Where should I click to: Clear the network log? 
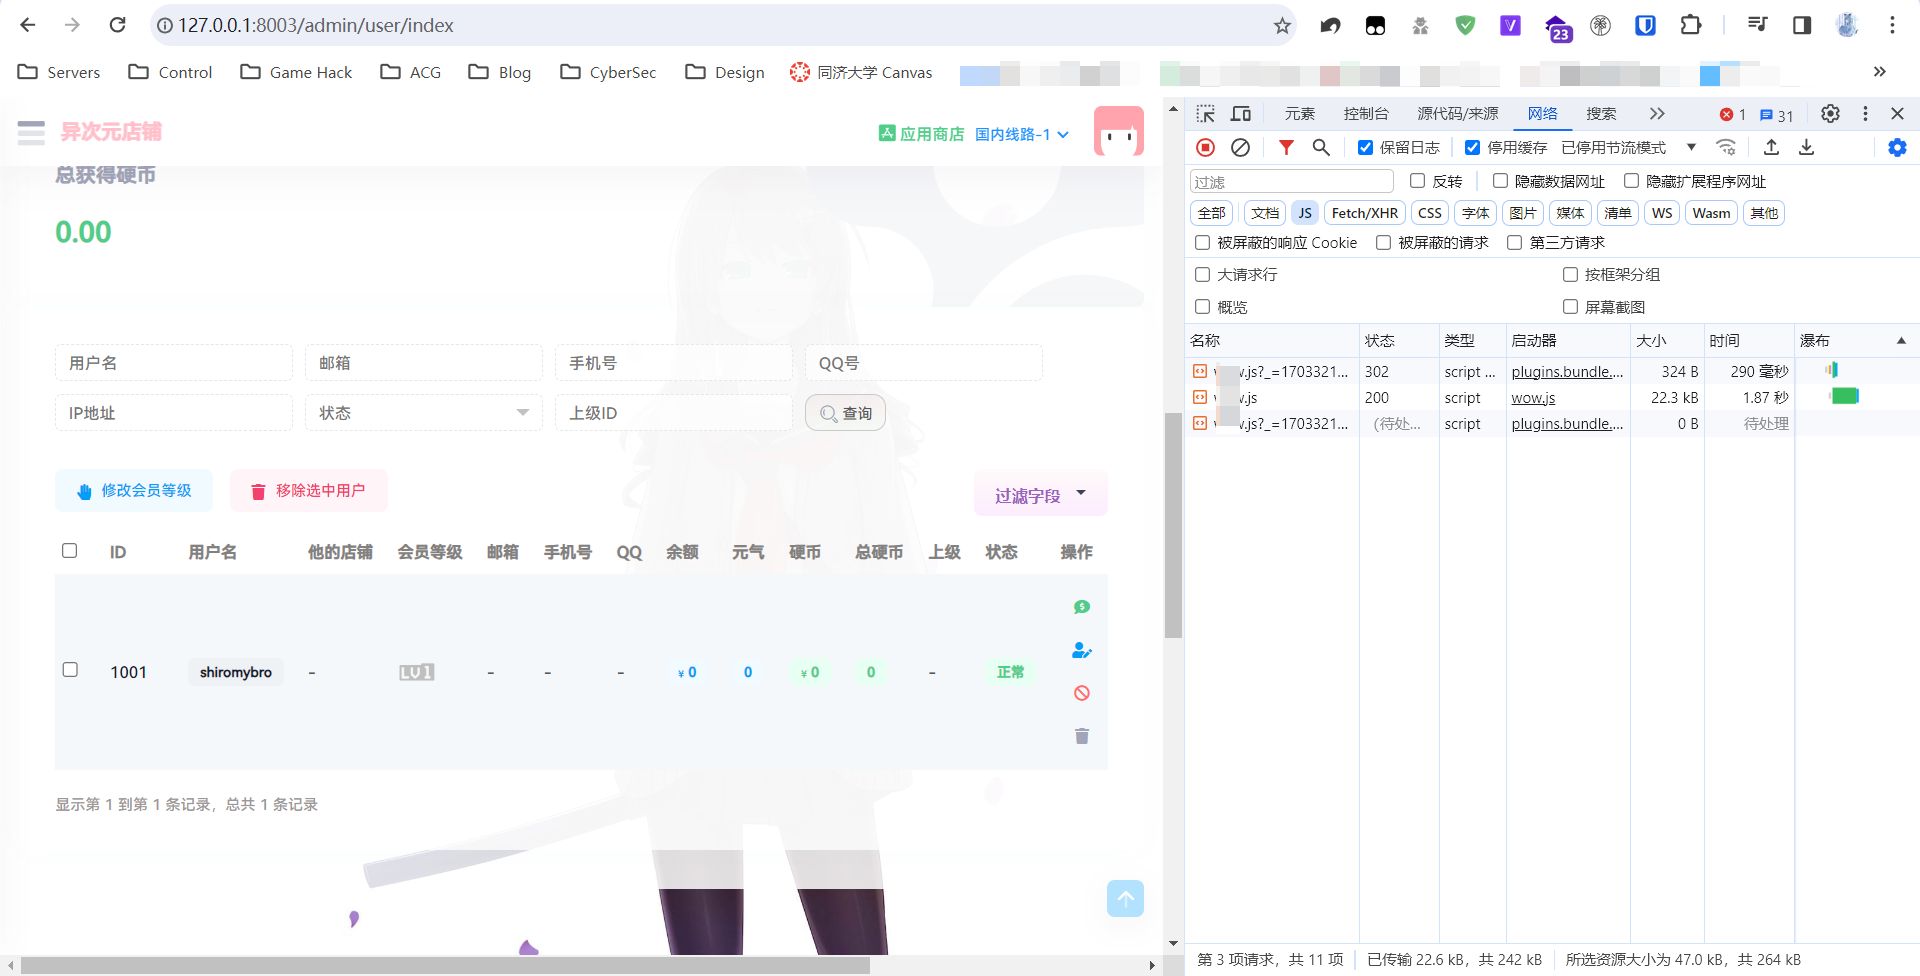click(1240, 147)
